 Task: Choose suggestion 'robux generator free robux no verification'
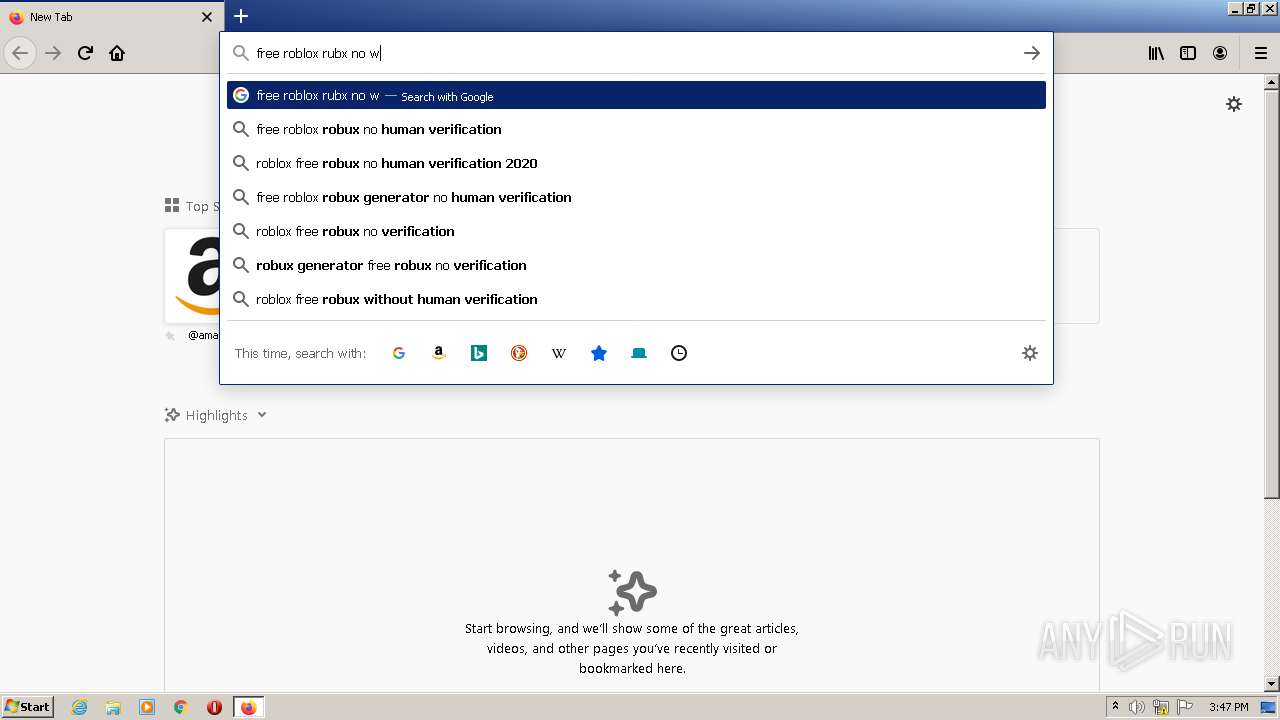[636, 265]
